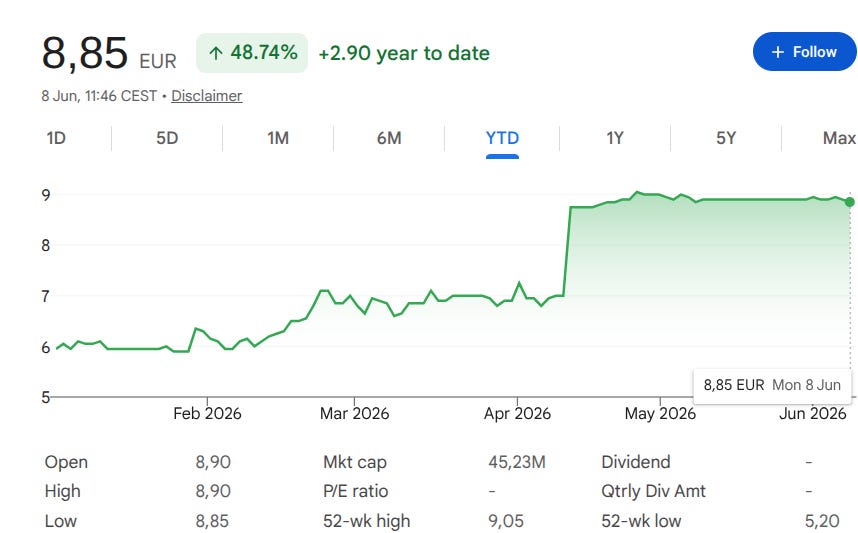Click the Mkt cap label
The width and height of the screenshot is (858, 533).
355,462
